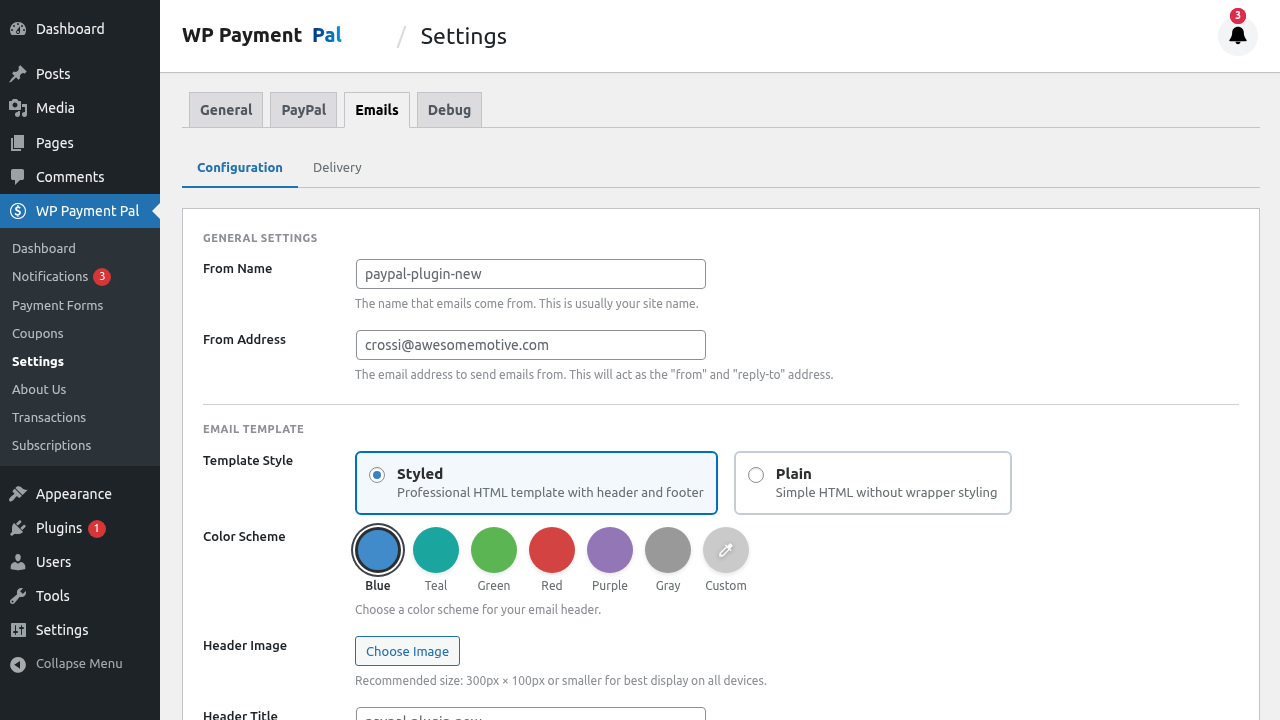The height and width of the screenshot is (720, 1280).
Task: Click inside the From Name input field
Action: click(x=530, y=273)
